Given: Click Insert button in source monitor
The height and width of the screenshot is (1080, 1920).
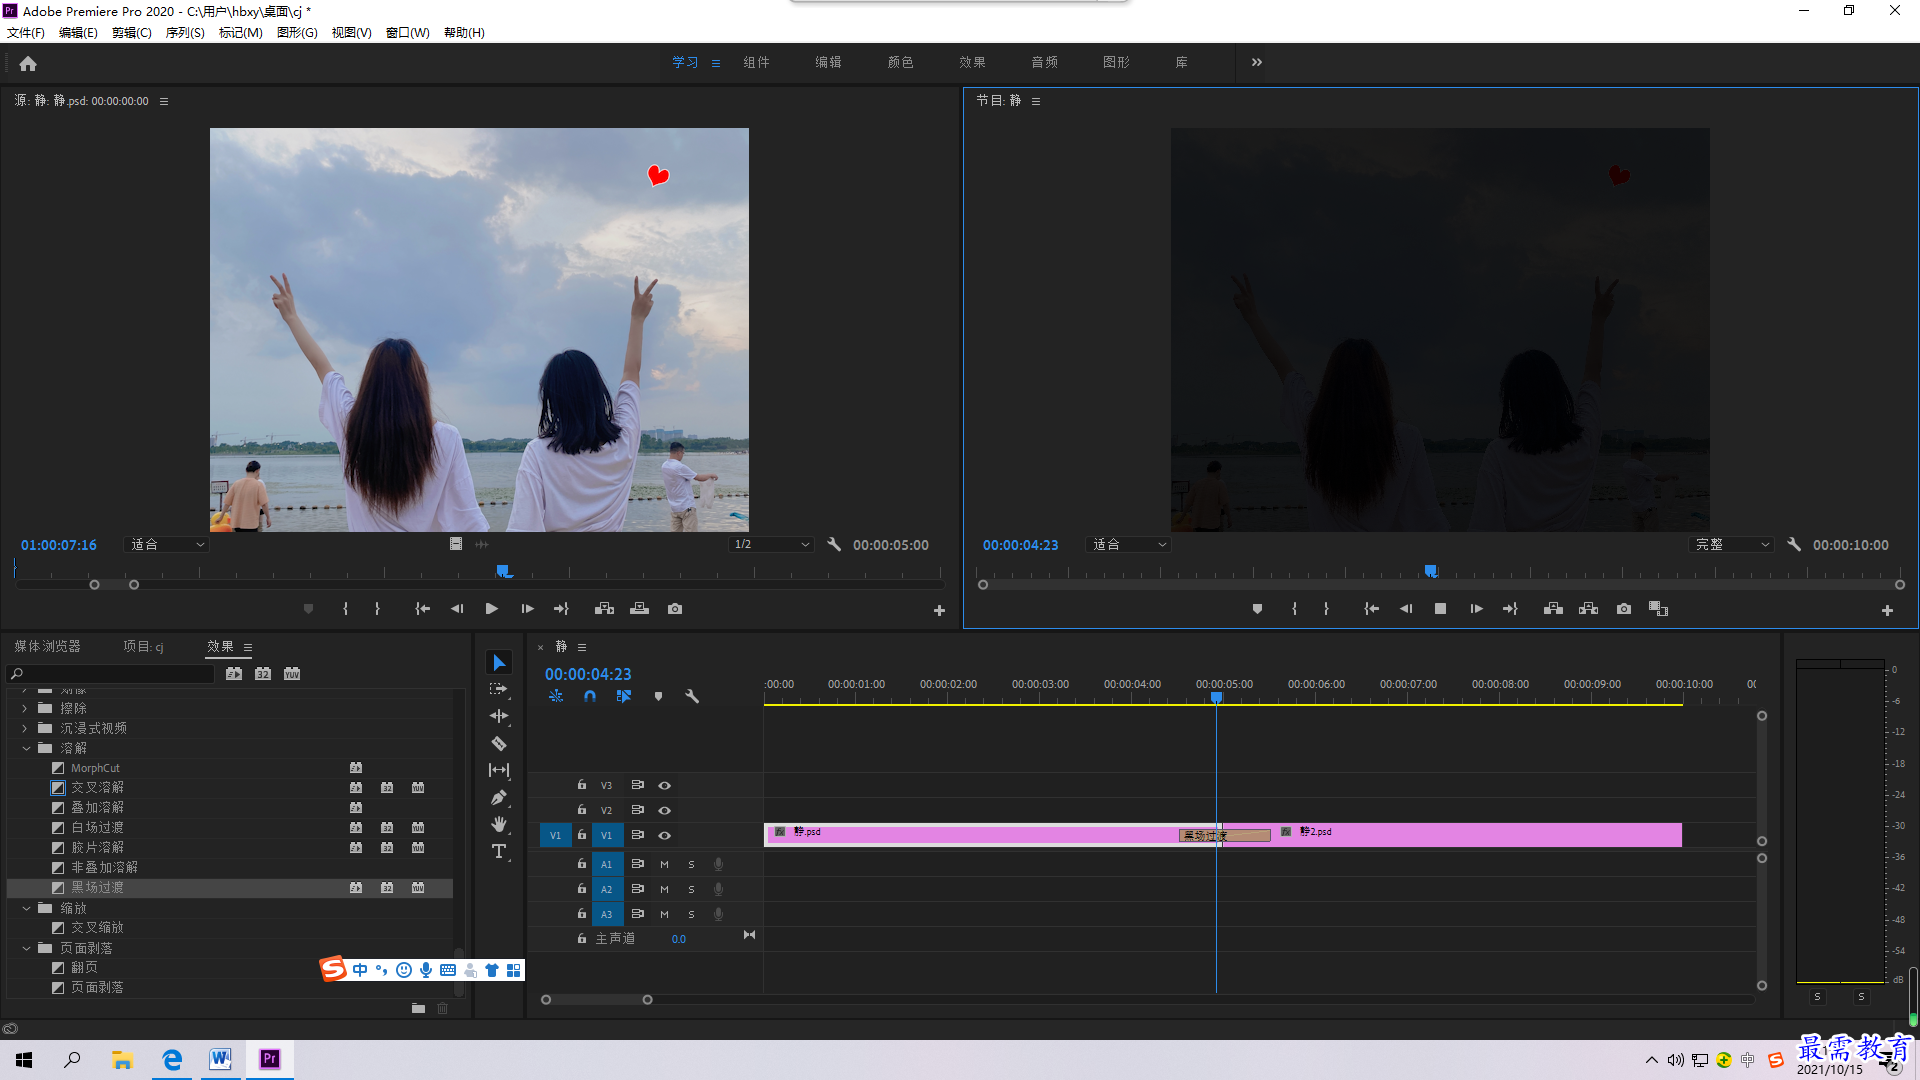Looking at the screenshot, I should (x=604, y=609).
